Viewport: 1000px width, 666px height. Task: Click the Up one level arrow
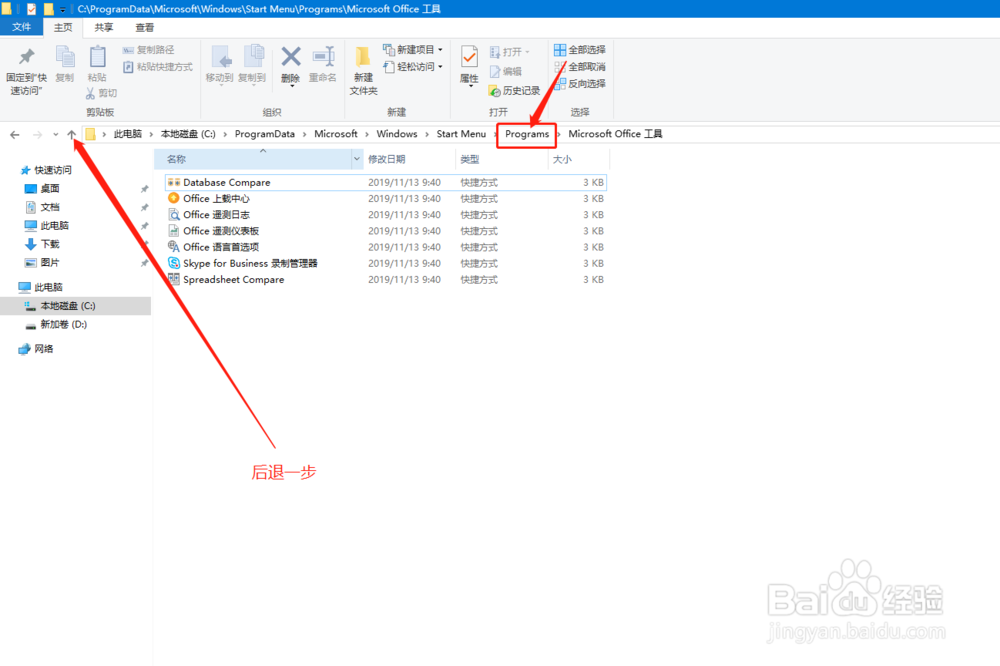click(71, 135)
